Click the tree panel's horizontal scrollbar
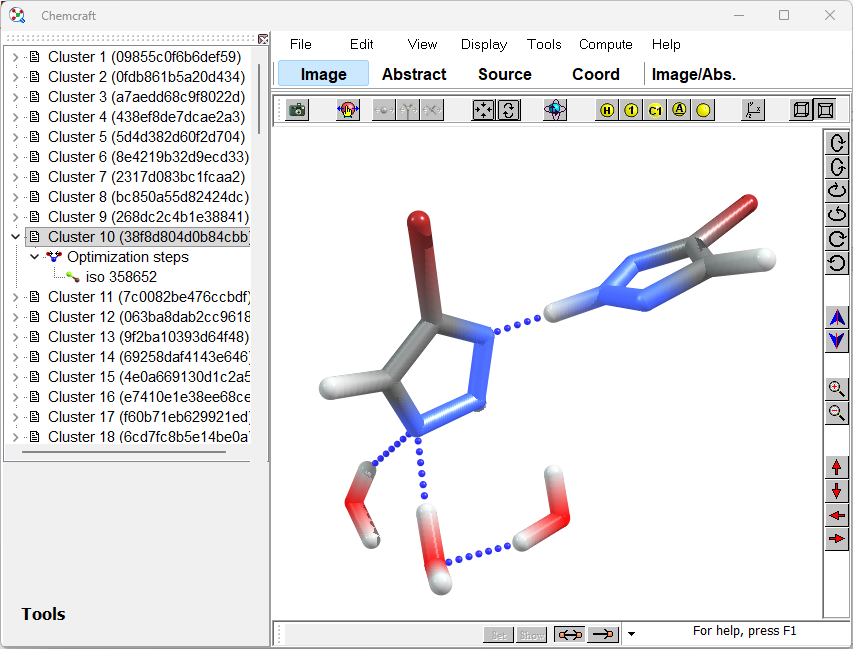The image size is (853, 649). pos(123,452)
